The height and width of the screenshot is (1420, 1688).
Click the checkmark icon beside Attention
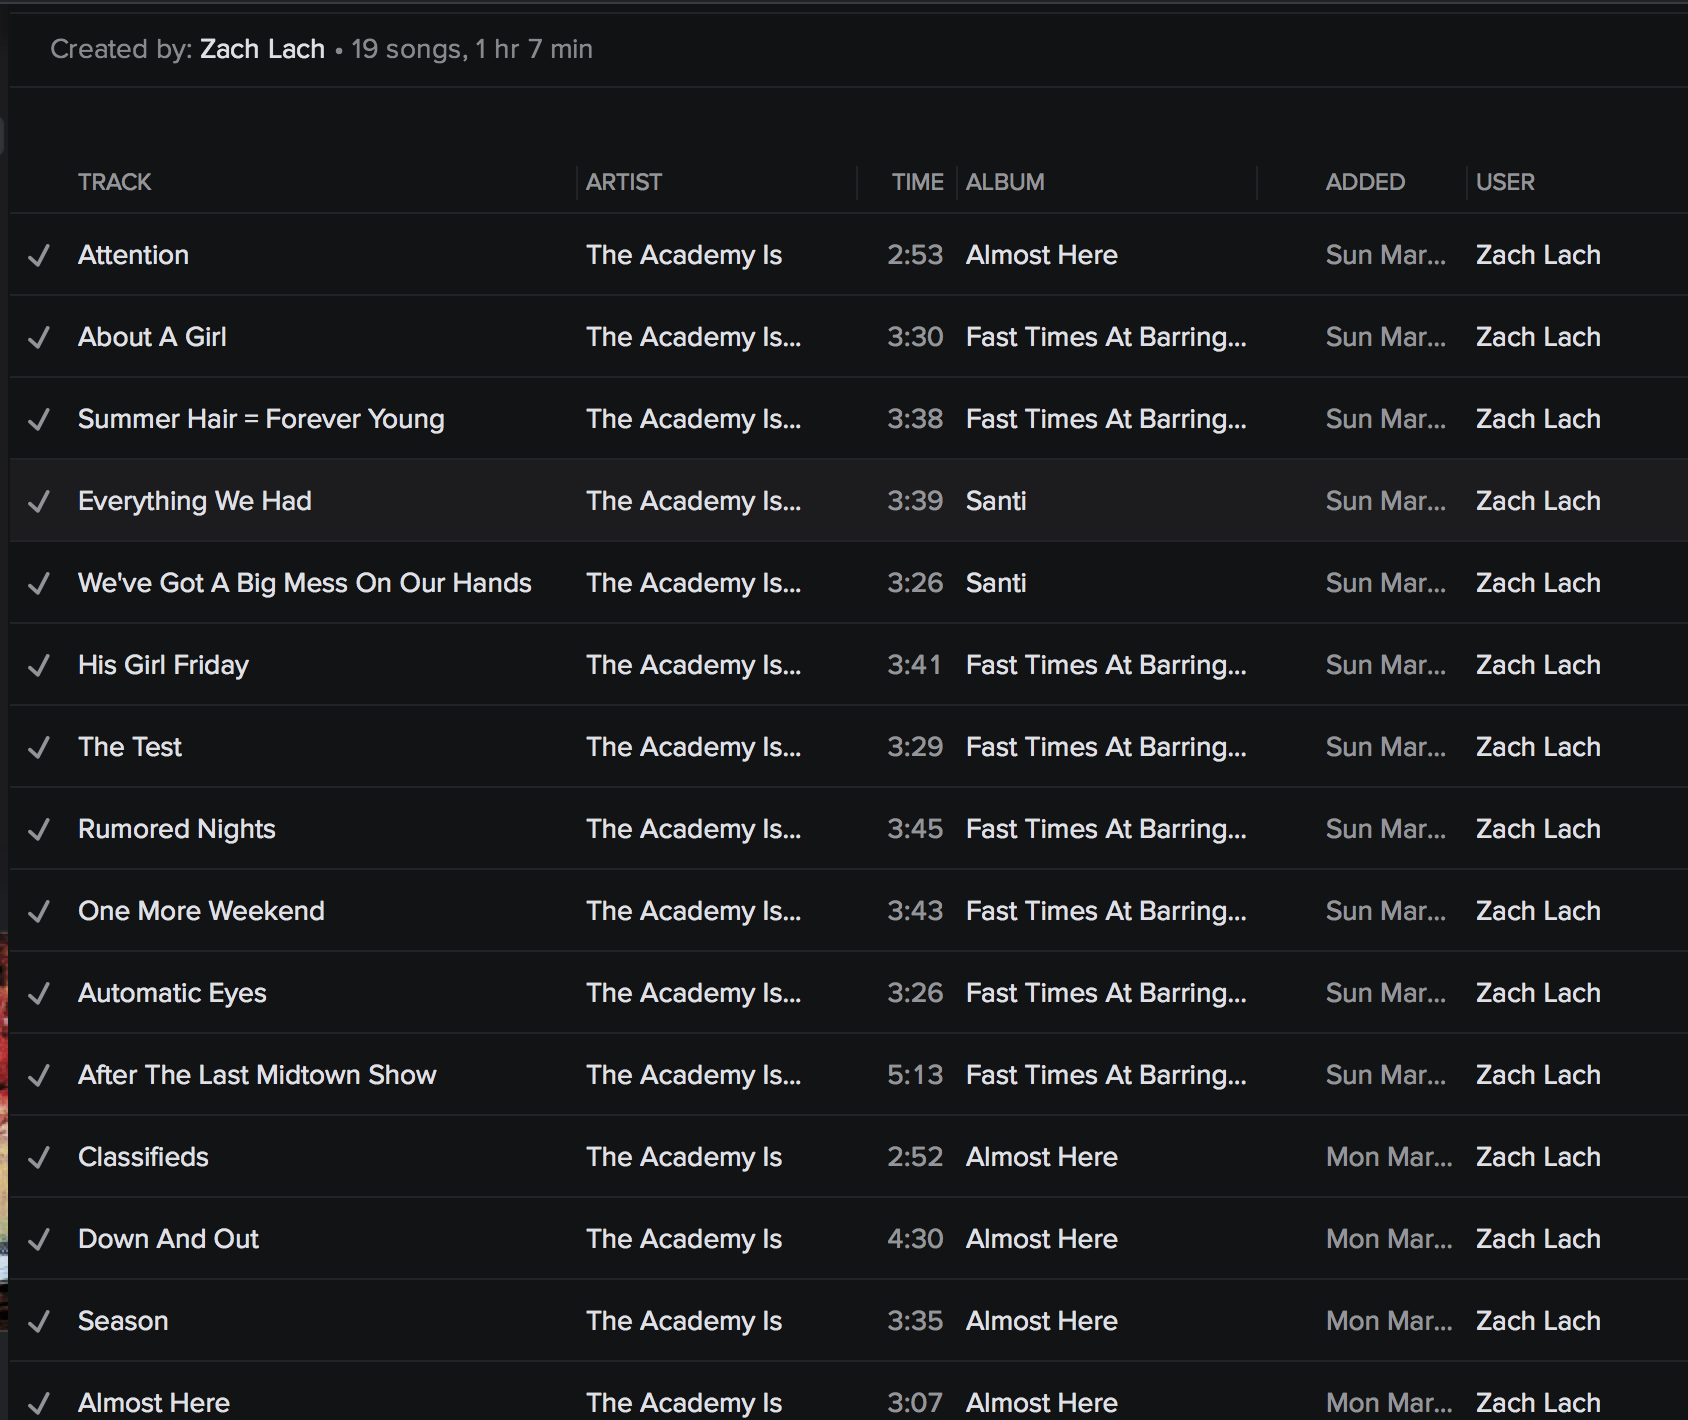[x=39, y=256]
